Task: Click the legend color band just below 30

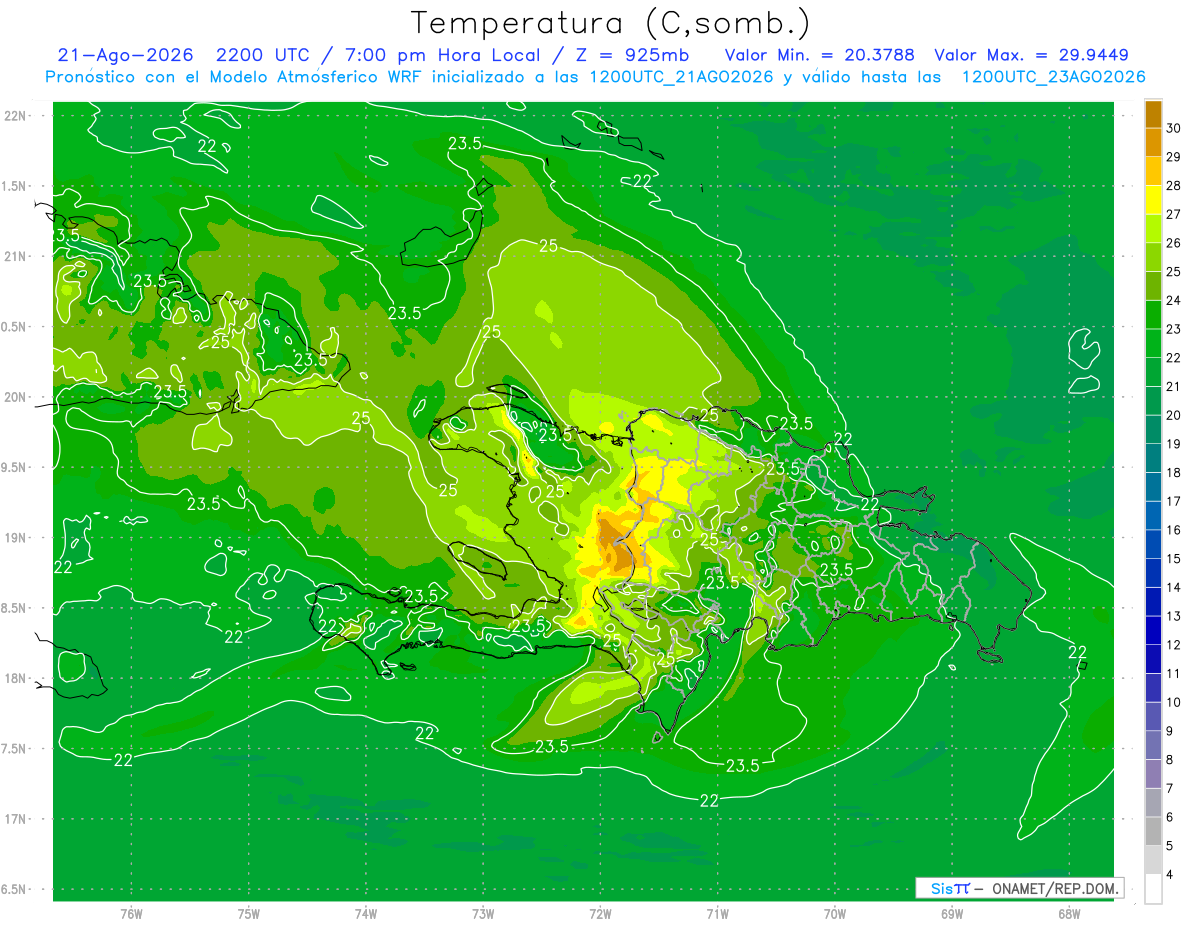Action: tap(1153, 142)
